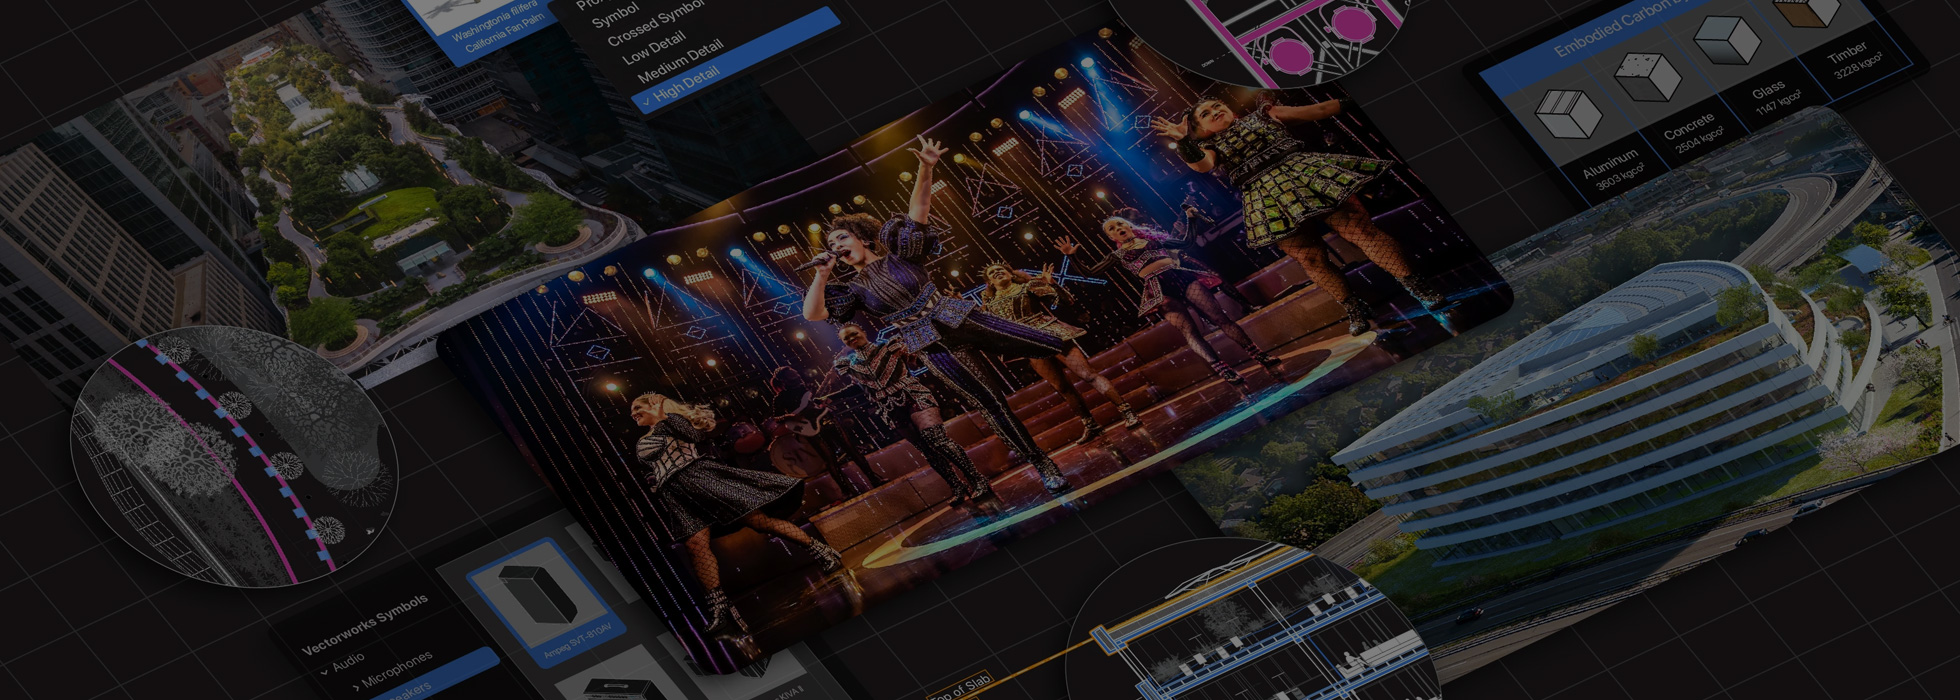This screenshot has width=1960, height=700.
Task: Choose the Symbol menu entry
Action: click(x=616, y=14)
